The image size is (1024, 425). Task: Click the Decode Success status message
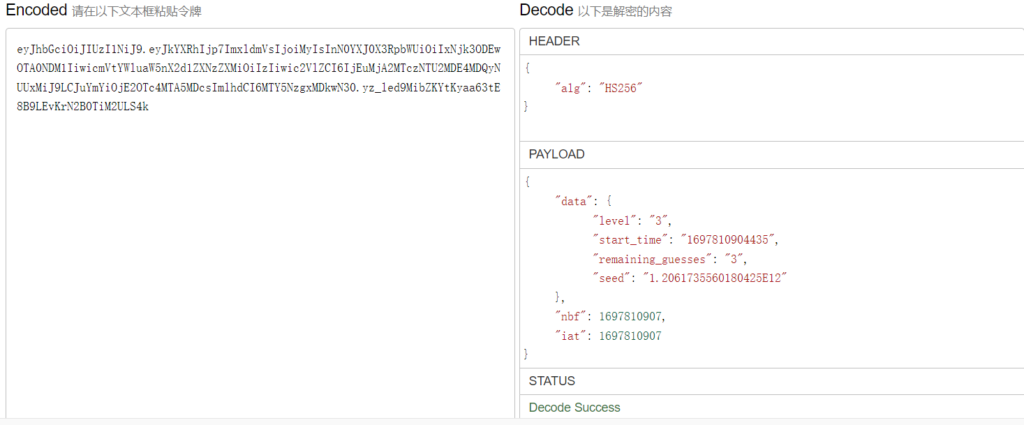(574, 407)
